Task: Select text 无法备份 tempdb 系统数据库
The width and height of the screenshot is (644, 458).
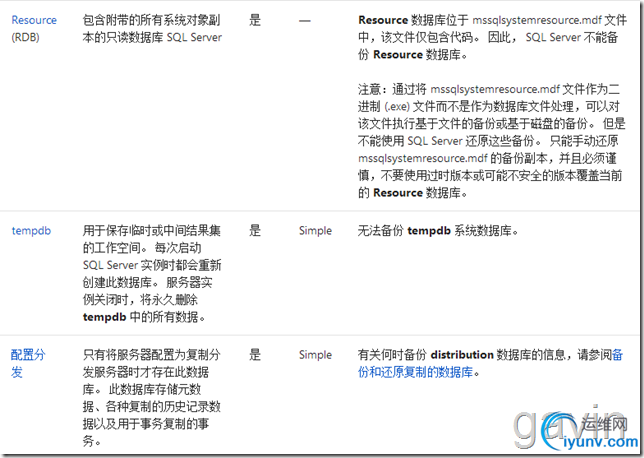Action: [x=438, y=231]
